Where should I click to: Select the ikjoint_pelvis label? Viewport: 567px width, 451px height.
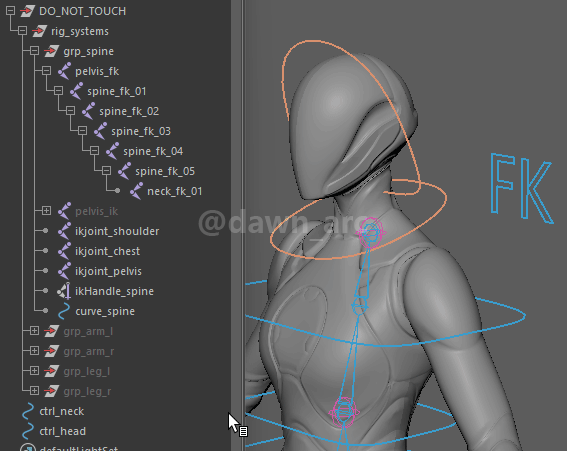(x=108, y=271)
